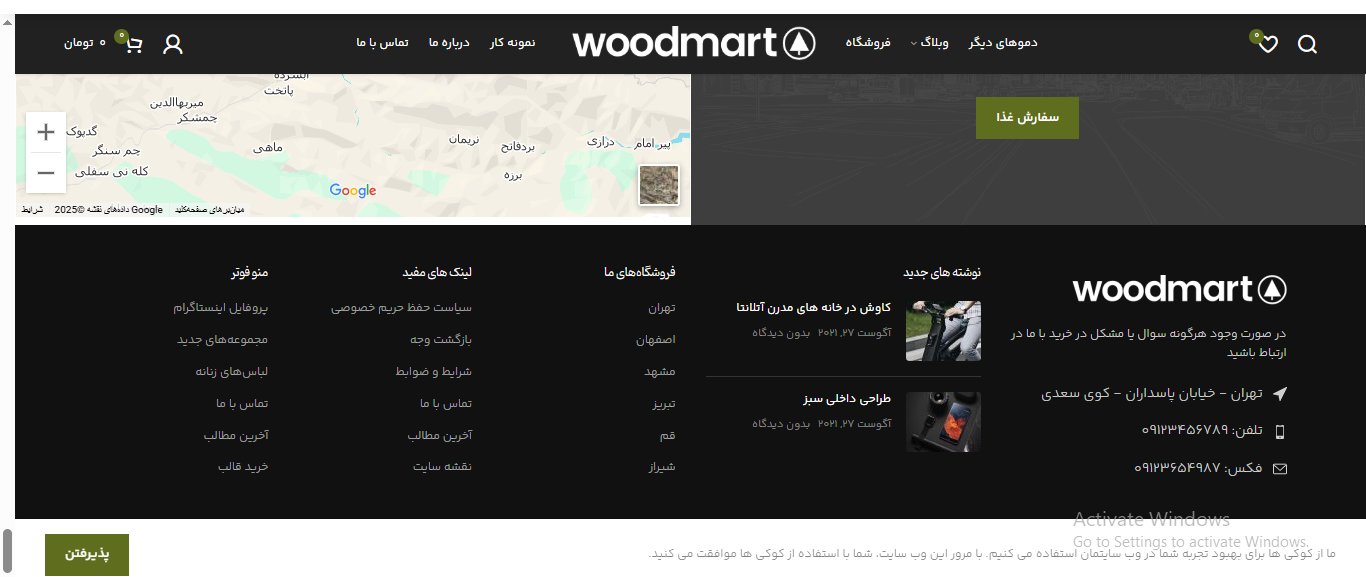The image size is (1366, 577).
Task: Select دموهای دیگر in the navigation
Action: tap(1003, 43)
